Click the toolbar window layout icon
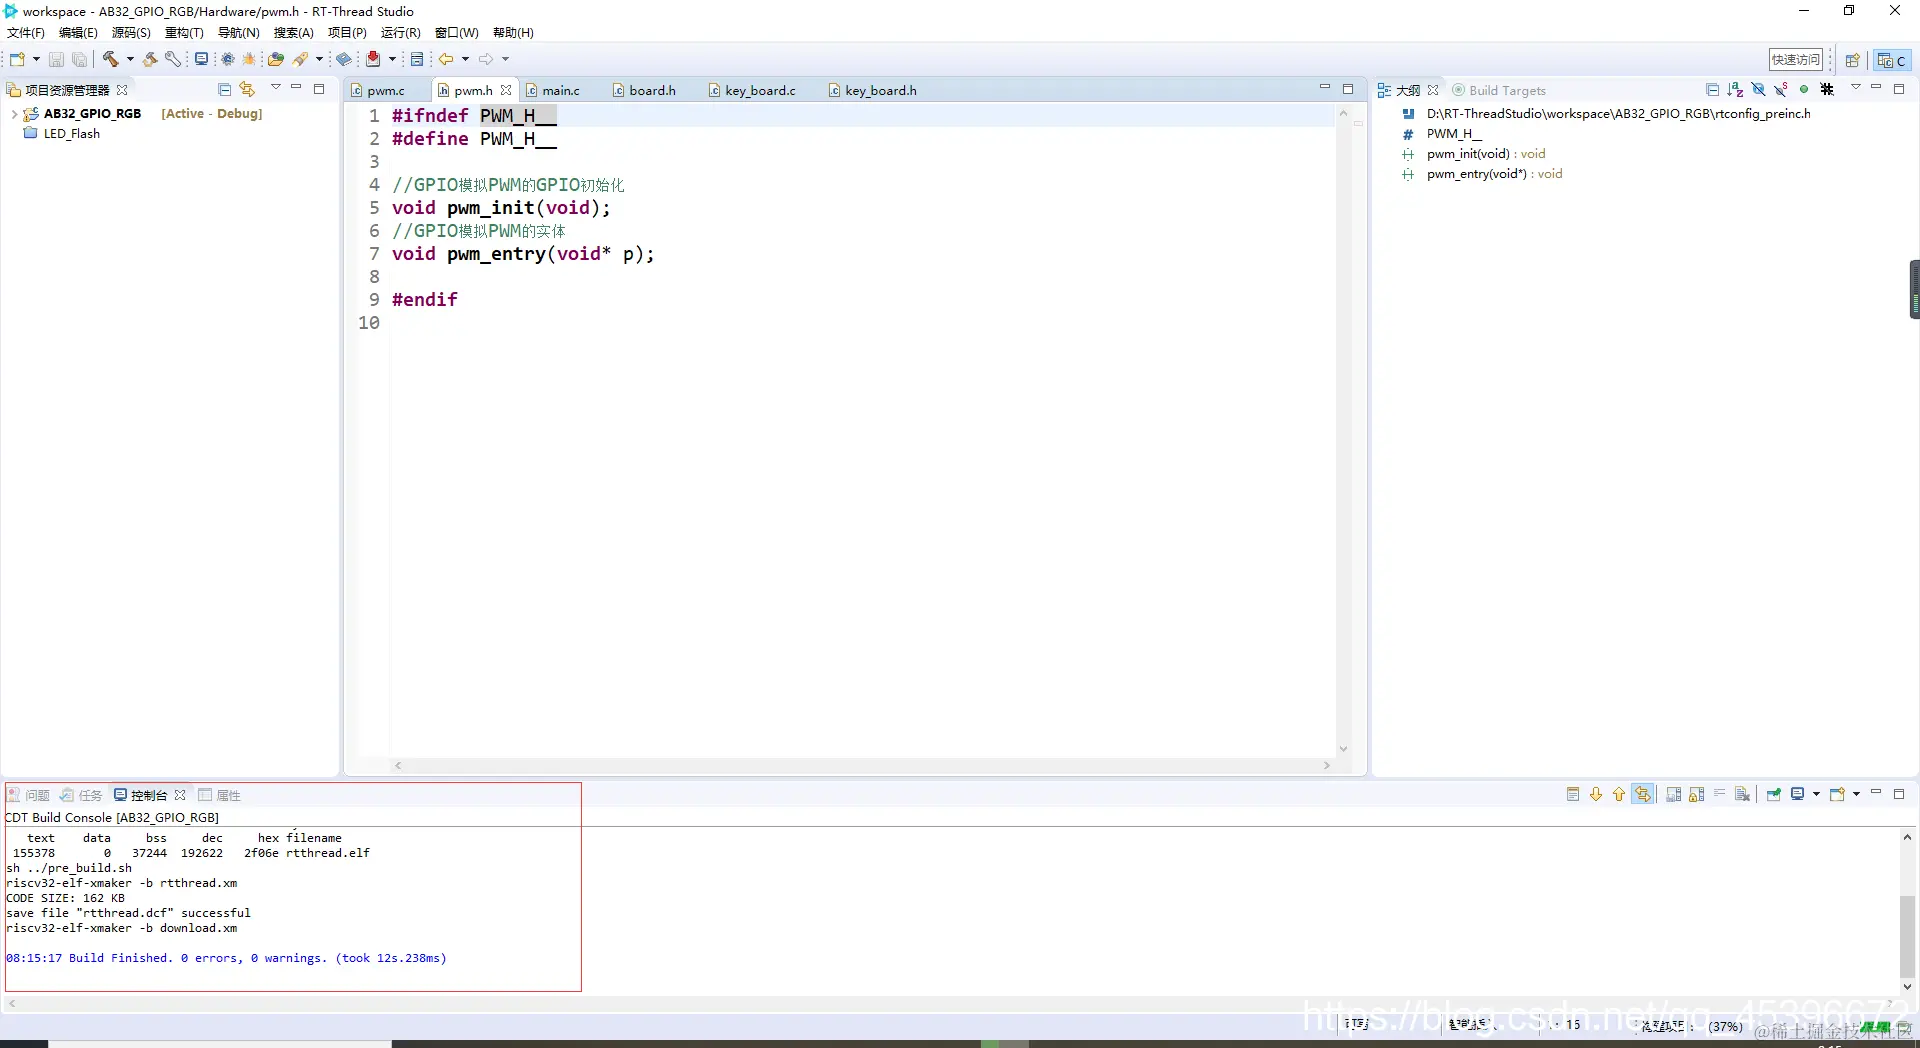 click(417, 60)
